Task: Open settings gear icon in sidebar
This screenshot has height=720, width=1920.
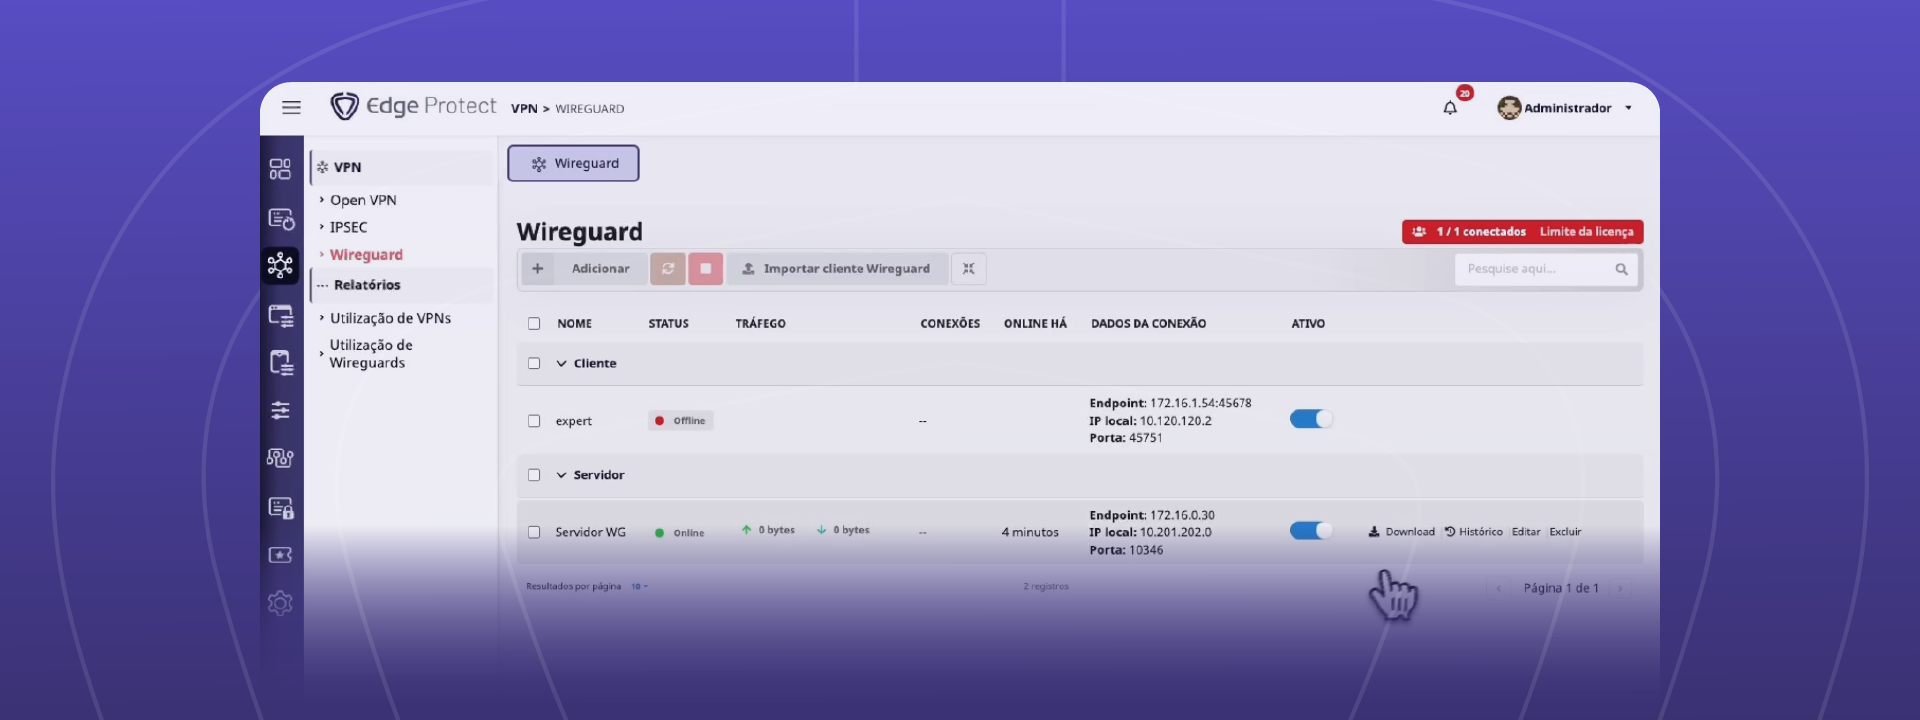Action: (280, 603)
